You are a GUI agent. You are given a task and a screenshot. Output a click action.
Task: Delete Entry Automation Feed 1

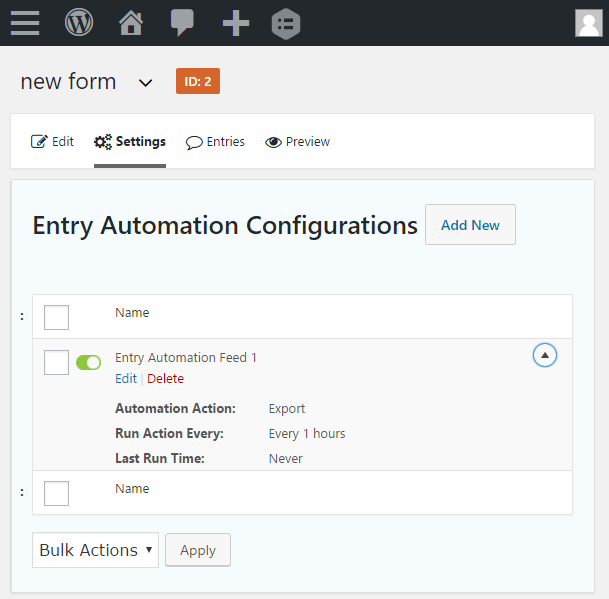[165, 378]
